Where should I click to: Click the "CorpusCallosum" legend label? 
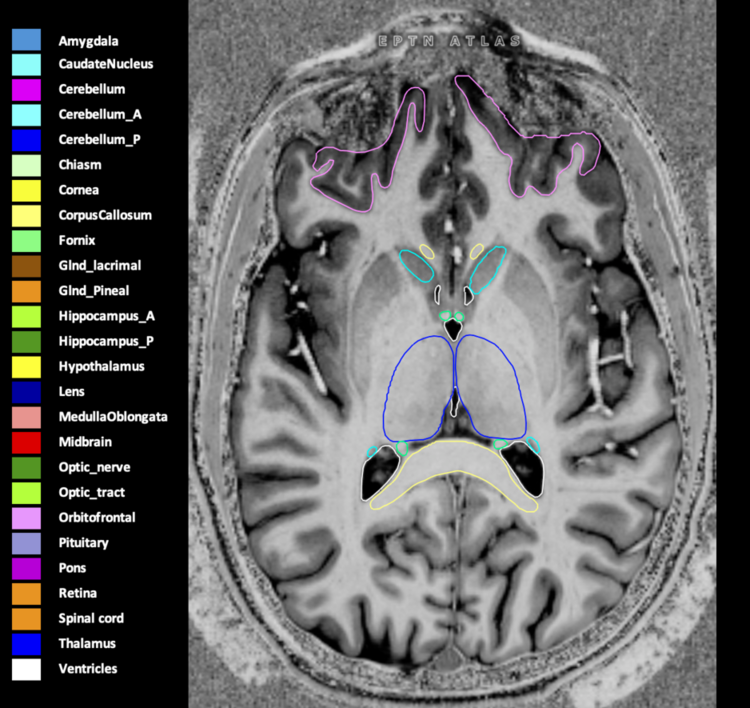tap(105, 216)
